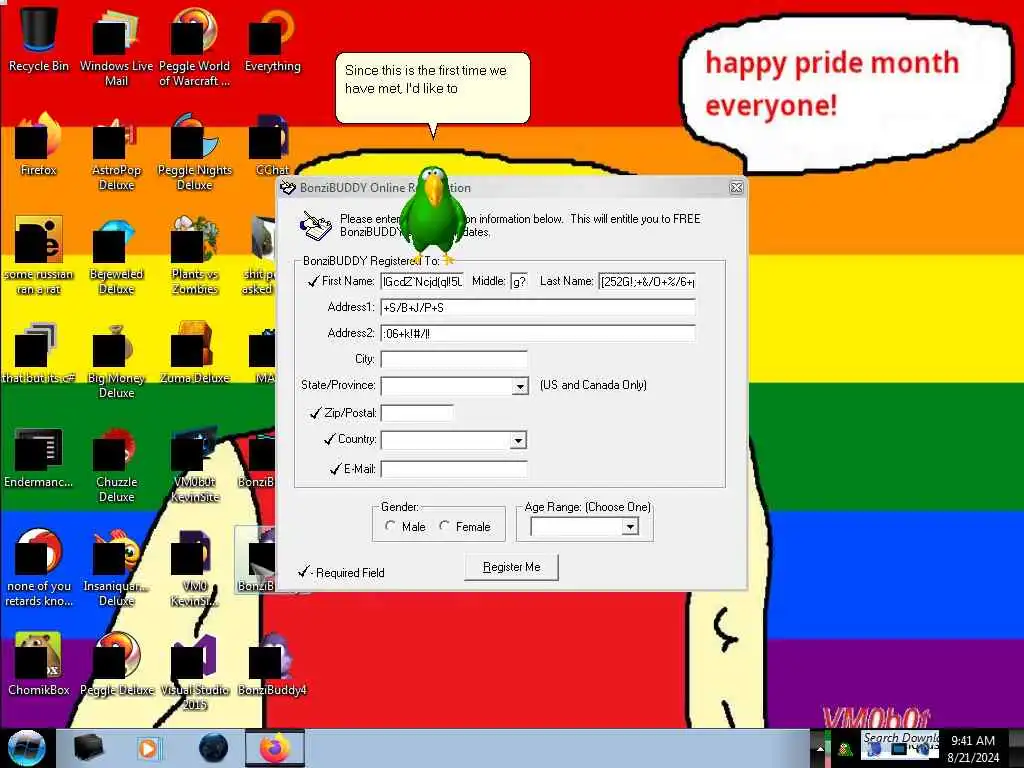Select the 'some russian ran a rat' icon

pos(39,256)
